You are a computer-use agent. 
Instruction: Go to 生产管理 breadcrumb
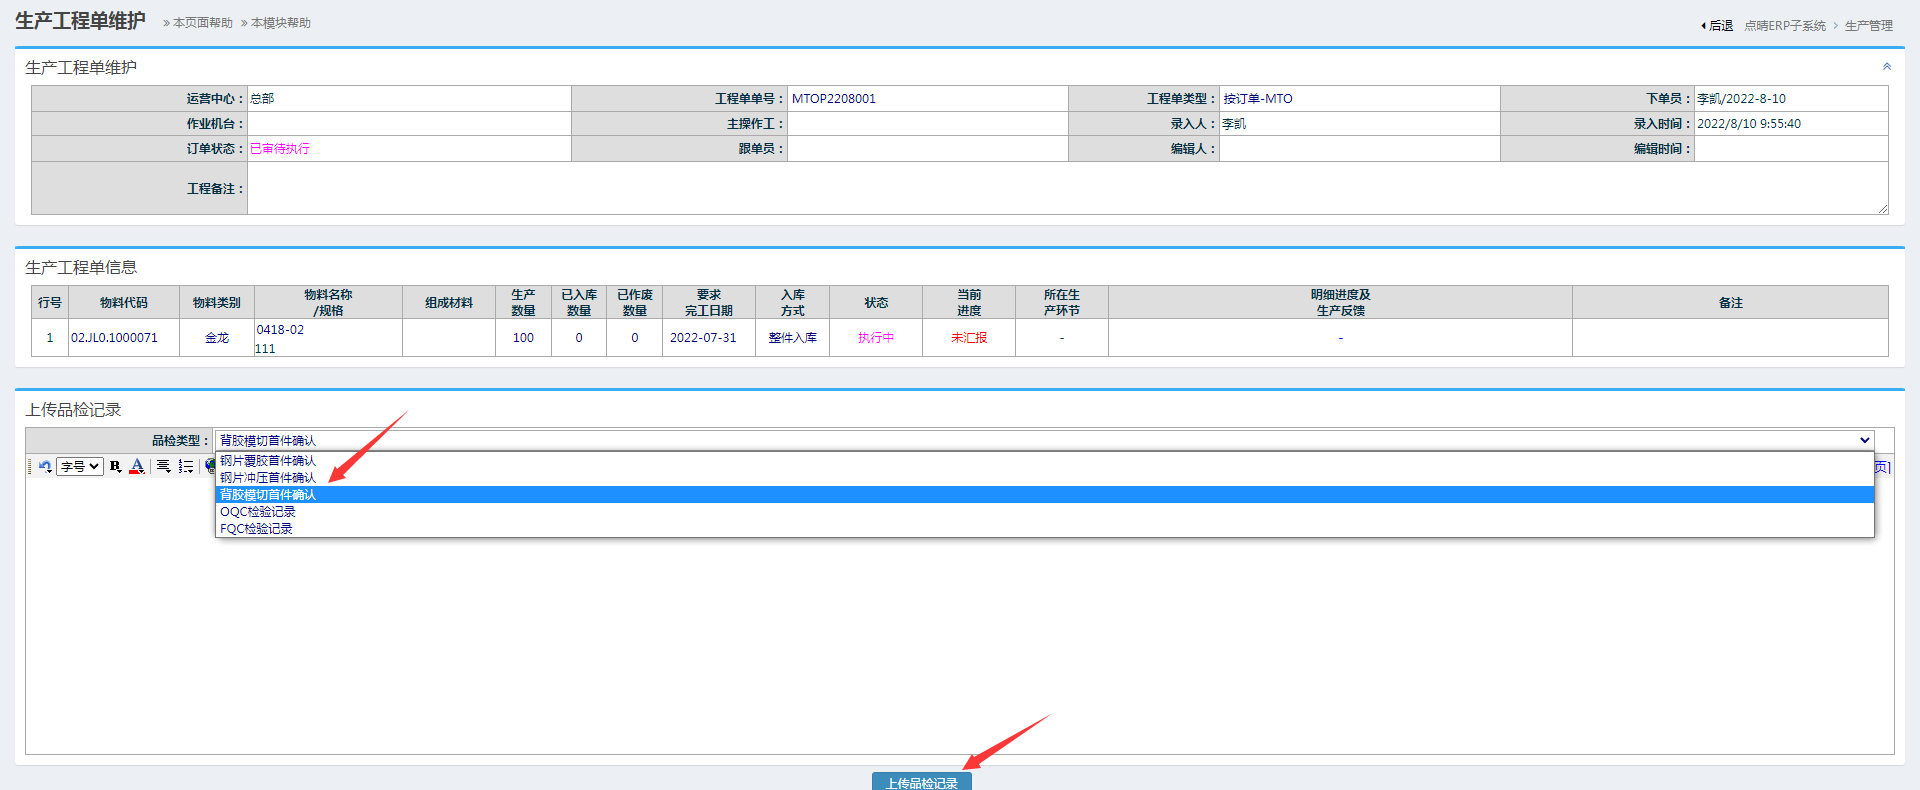[x=1868, y=25]
